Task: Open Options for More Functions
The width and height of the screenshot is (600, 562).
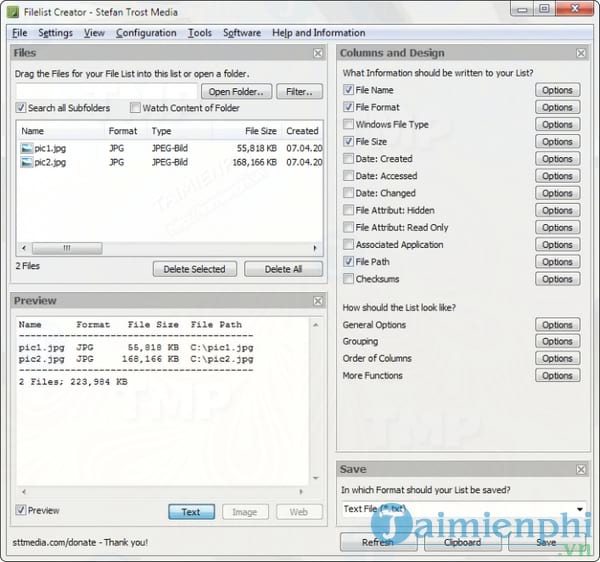Action: click(x=557, y=376)
